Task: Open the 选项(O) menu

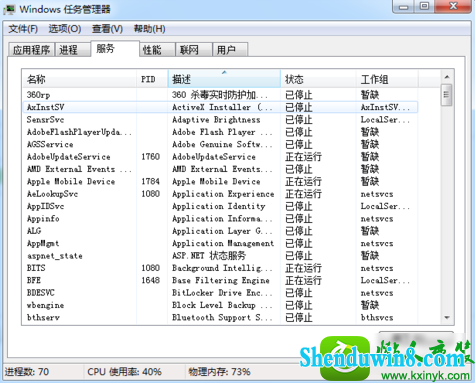Action: (65, 29)
